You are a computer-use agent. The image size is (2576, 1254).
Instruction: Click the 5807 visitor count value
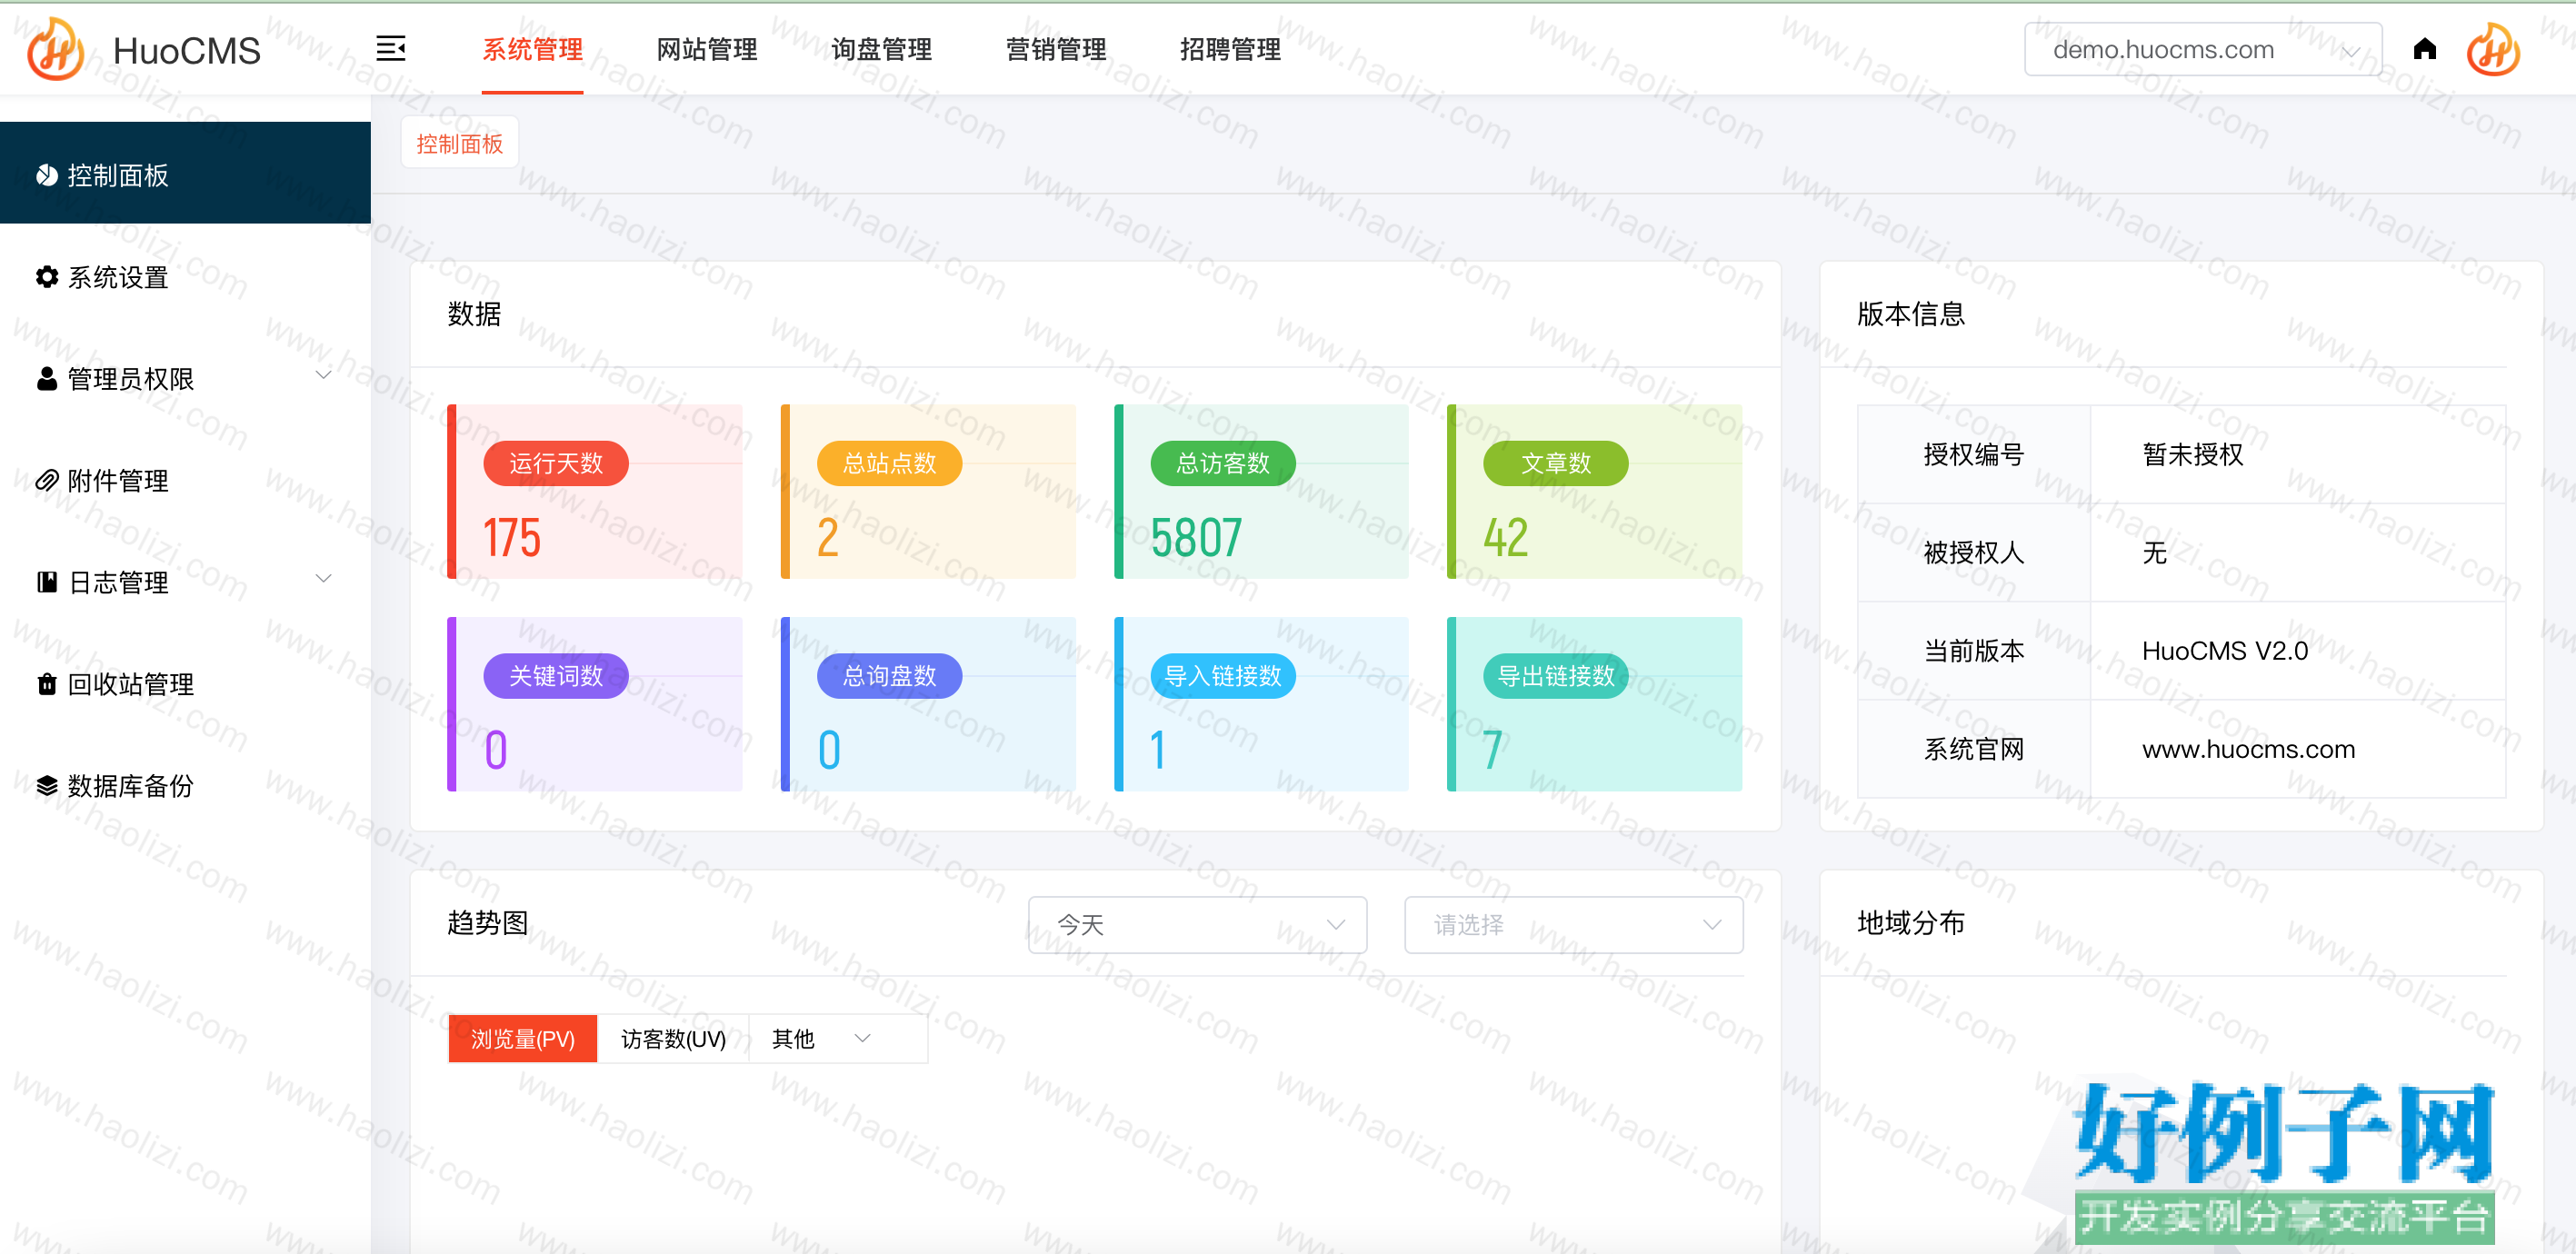1196,537
